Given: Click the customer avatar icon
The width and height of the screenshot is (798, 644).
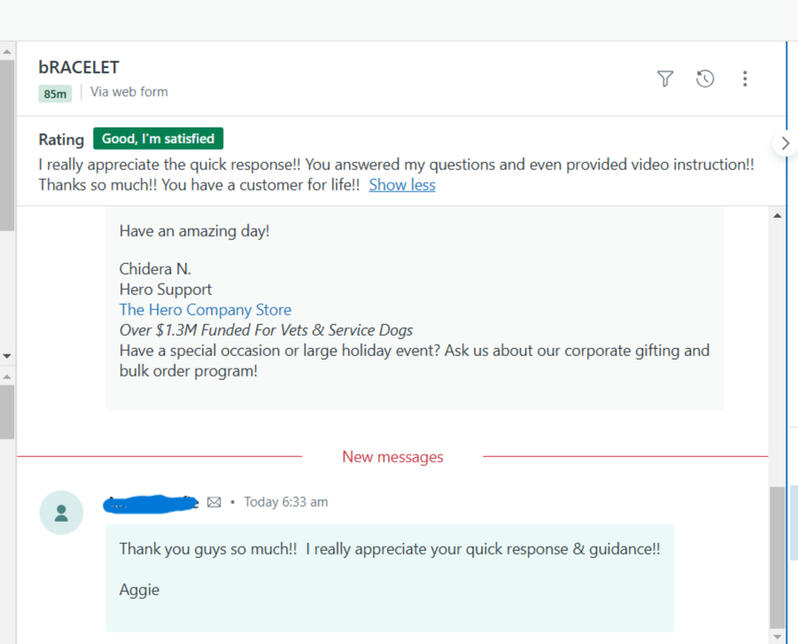Looking at the screenshot, I should (x=61, y=512).
